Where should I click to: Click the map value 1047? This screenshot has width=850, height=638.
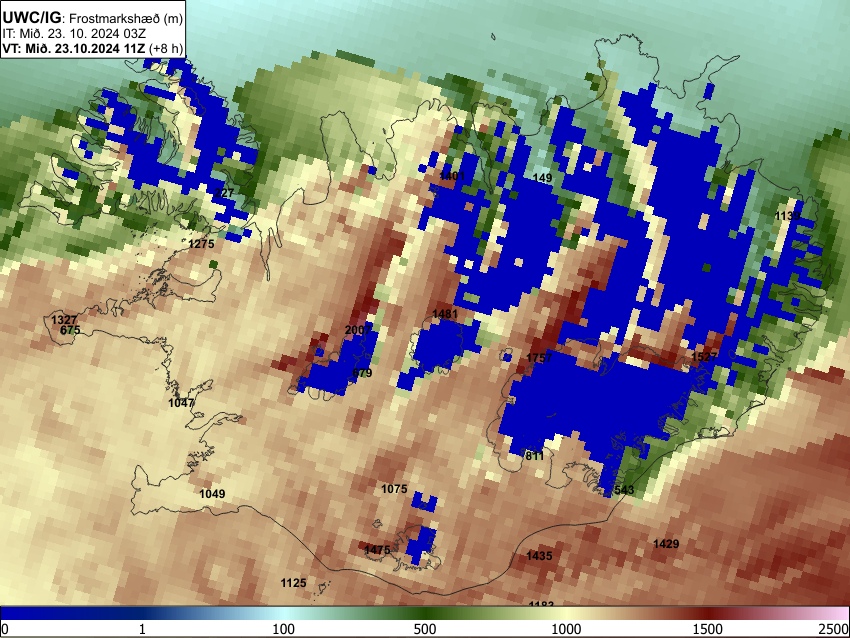point(181,403)
